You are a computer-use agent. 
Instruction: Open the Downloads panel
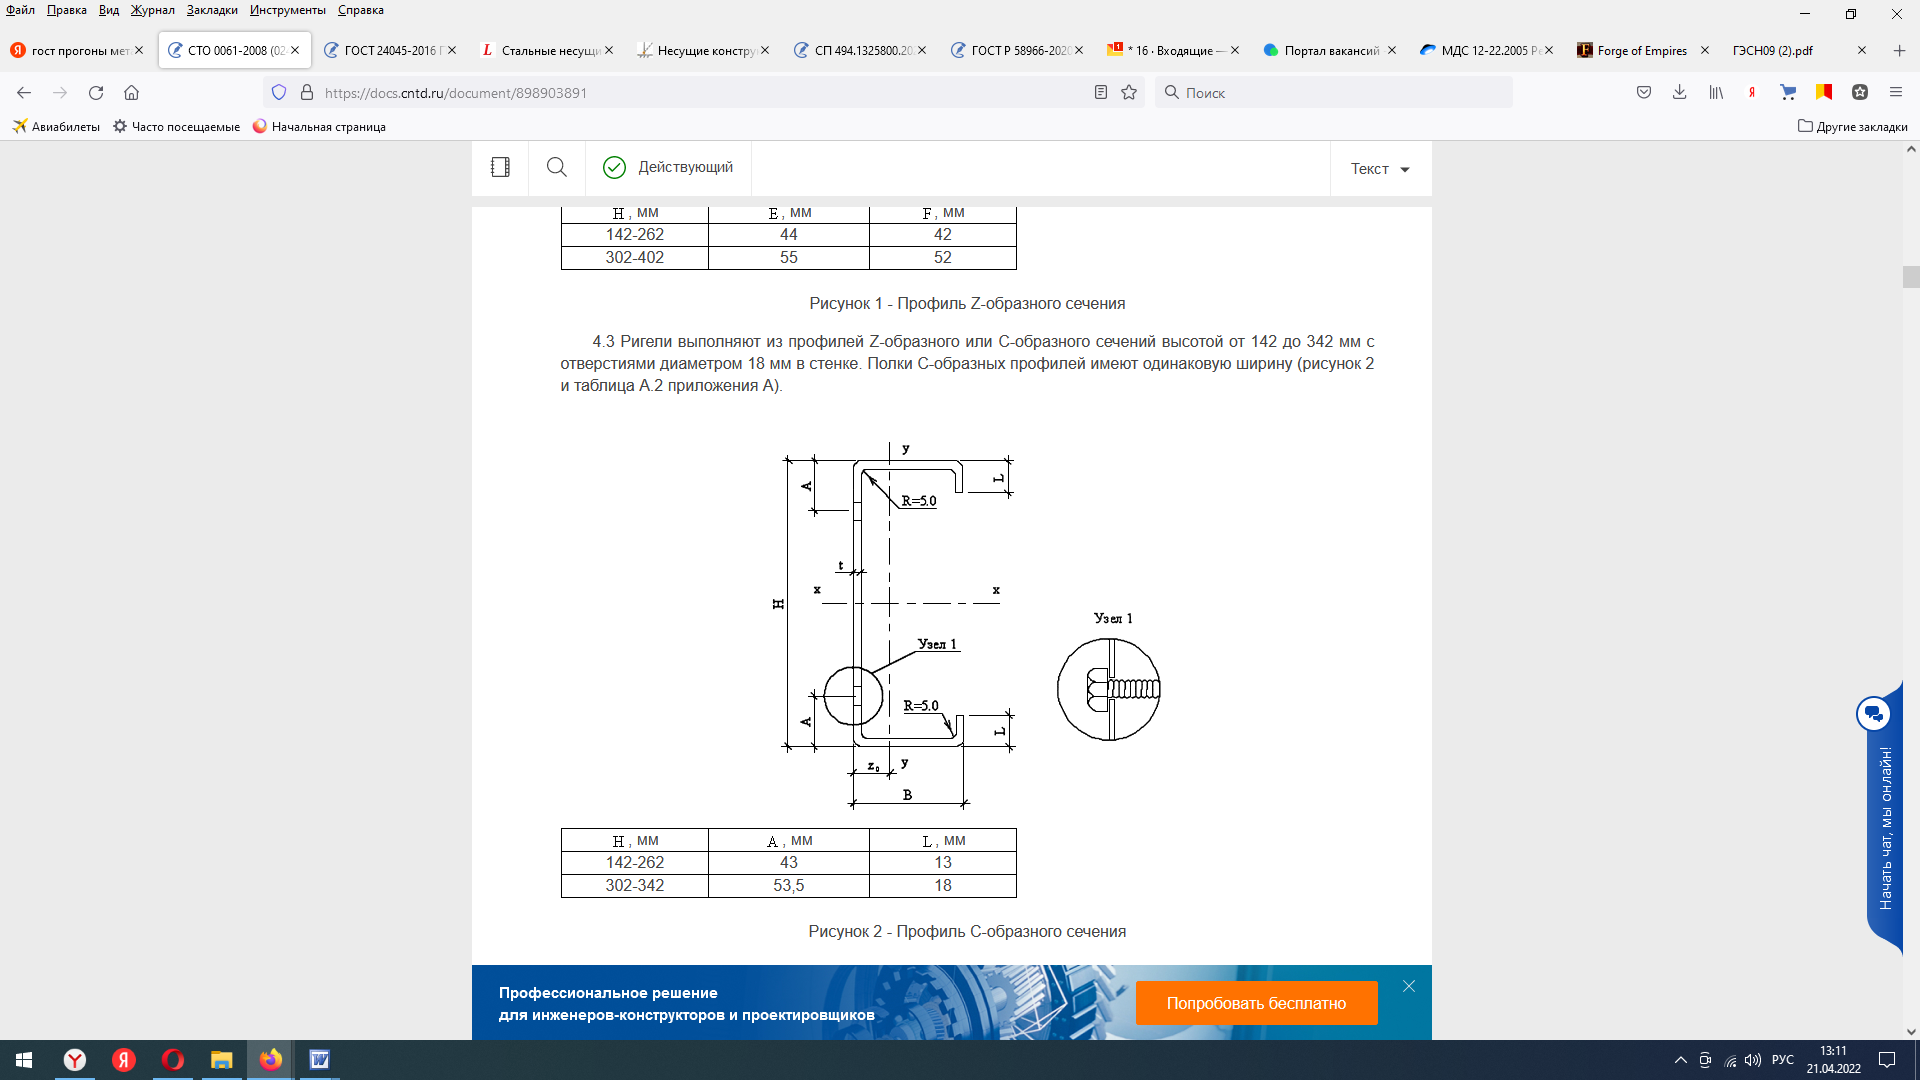pyautogui.click(x=1680, y=92)
